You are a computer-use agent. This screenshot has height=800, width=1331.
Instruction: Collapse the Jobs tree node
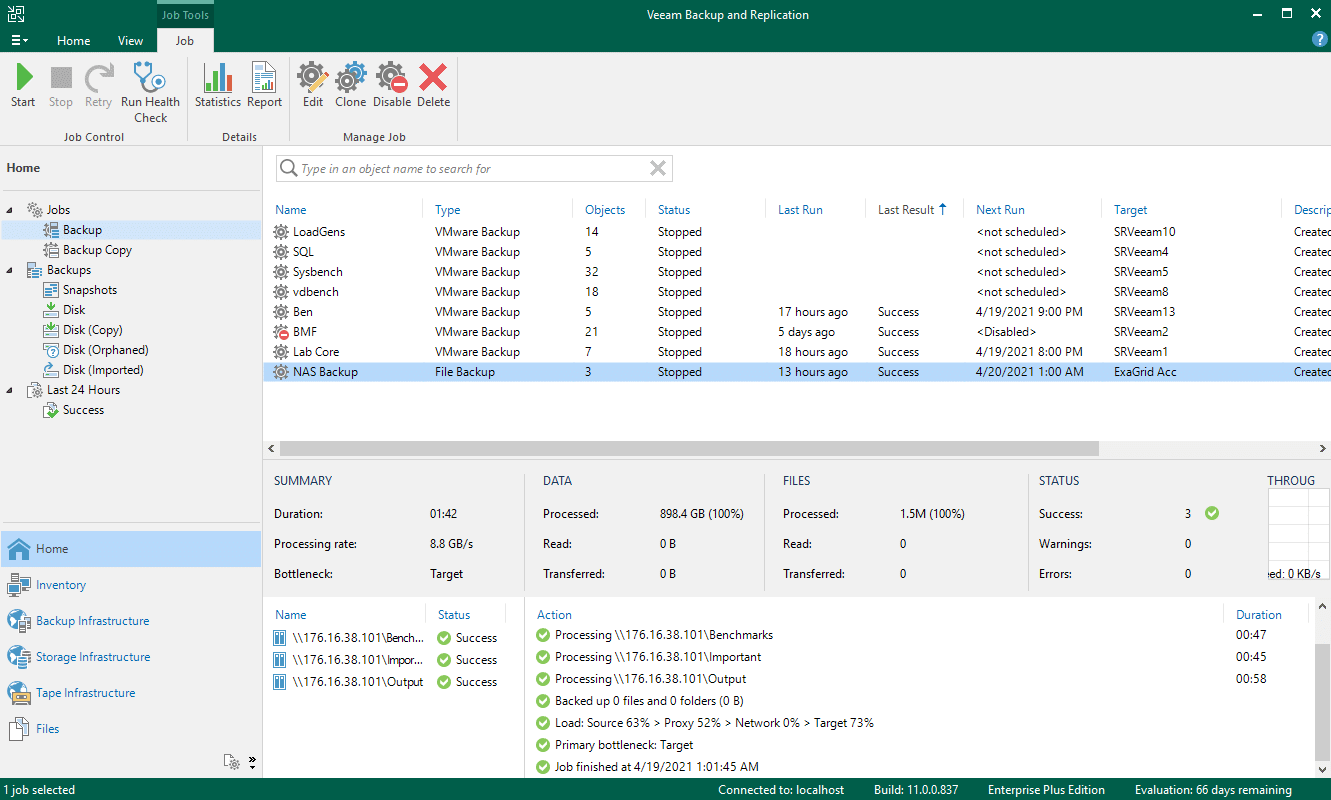click(x=10, y=210)
